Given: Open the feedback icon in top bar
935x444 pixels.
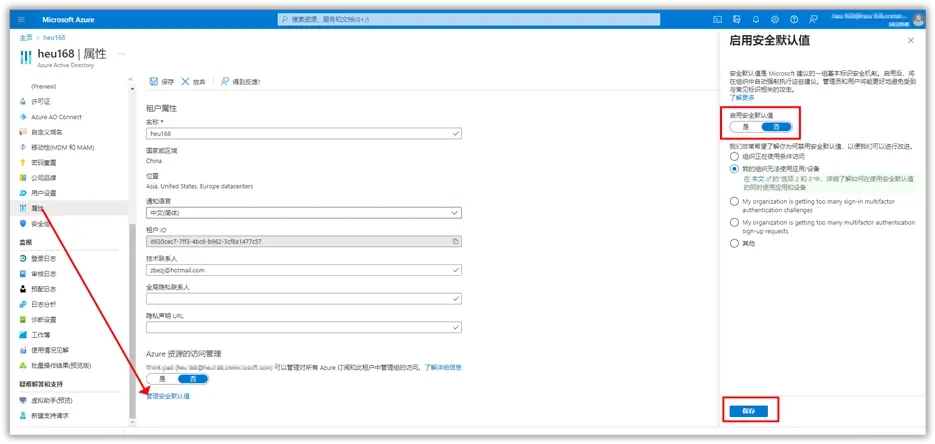Looking at the screenshot, I should (813, 20).
